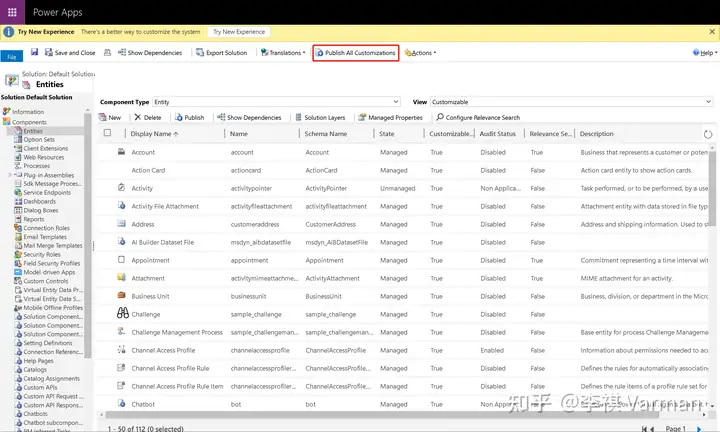
Task: Click Solution Layers
Action: click(320, 118)
